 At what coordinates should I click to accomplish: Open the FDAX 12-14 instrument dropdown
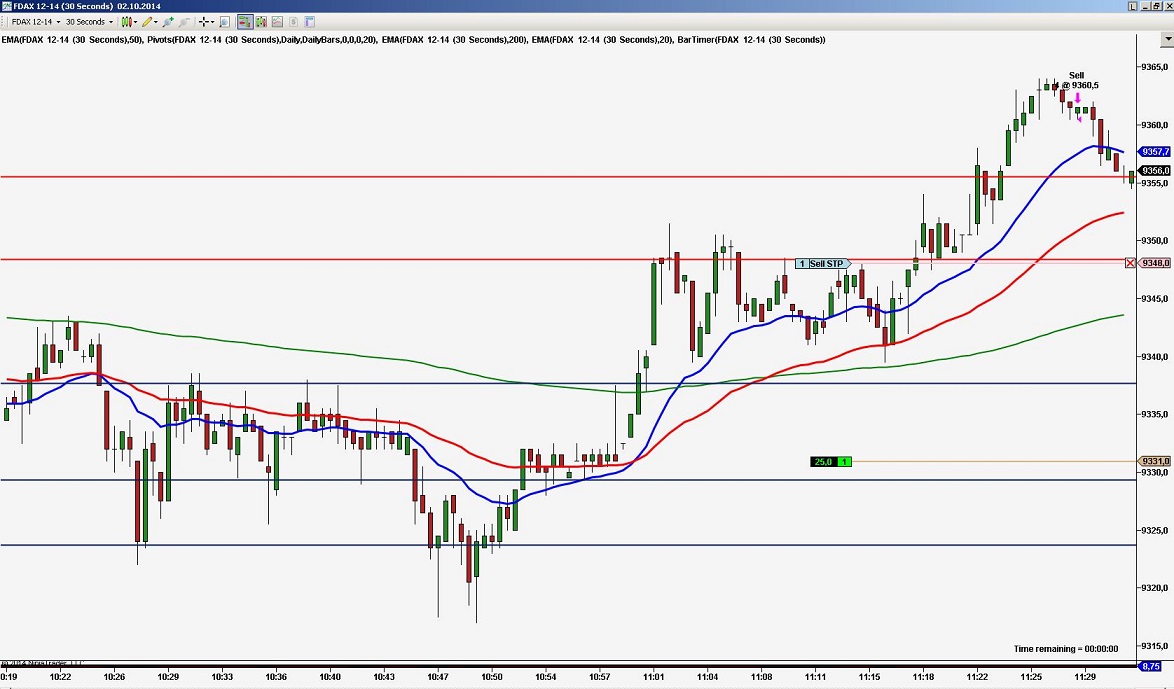pos(59,21)
